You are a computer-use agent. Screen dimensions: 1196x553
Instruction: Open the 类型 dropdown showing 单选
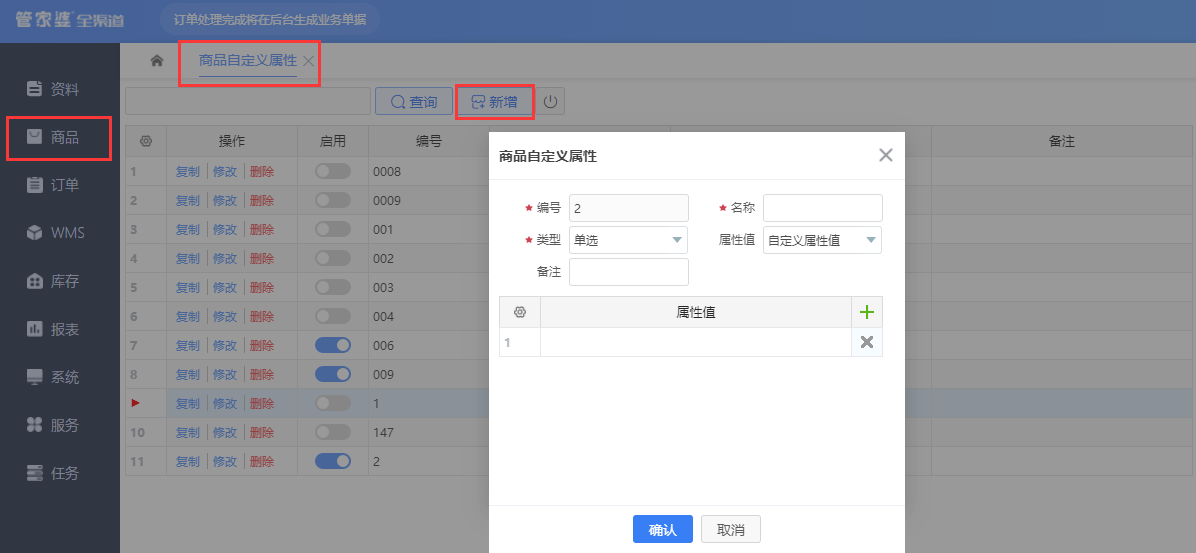coord(629,240)
